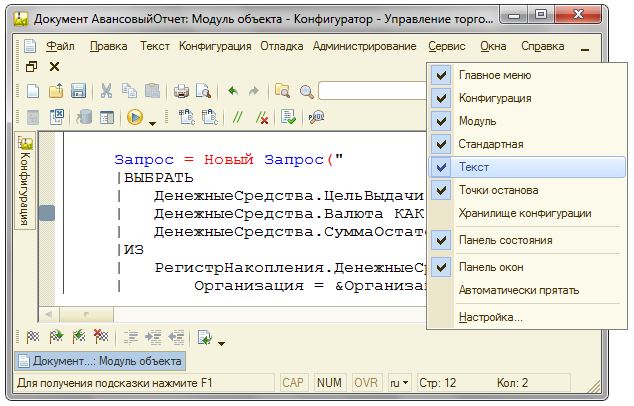Click the Undo arrow icon
The image size is (634, 406).
[232, 92]
